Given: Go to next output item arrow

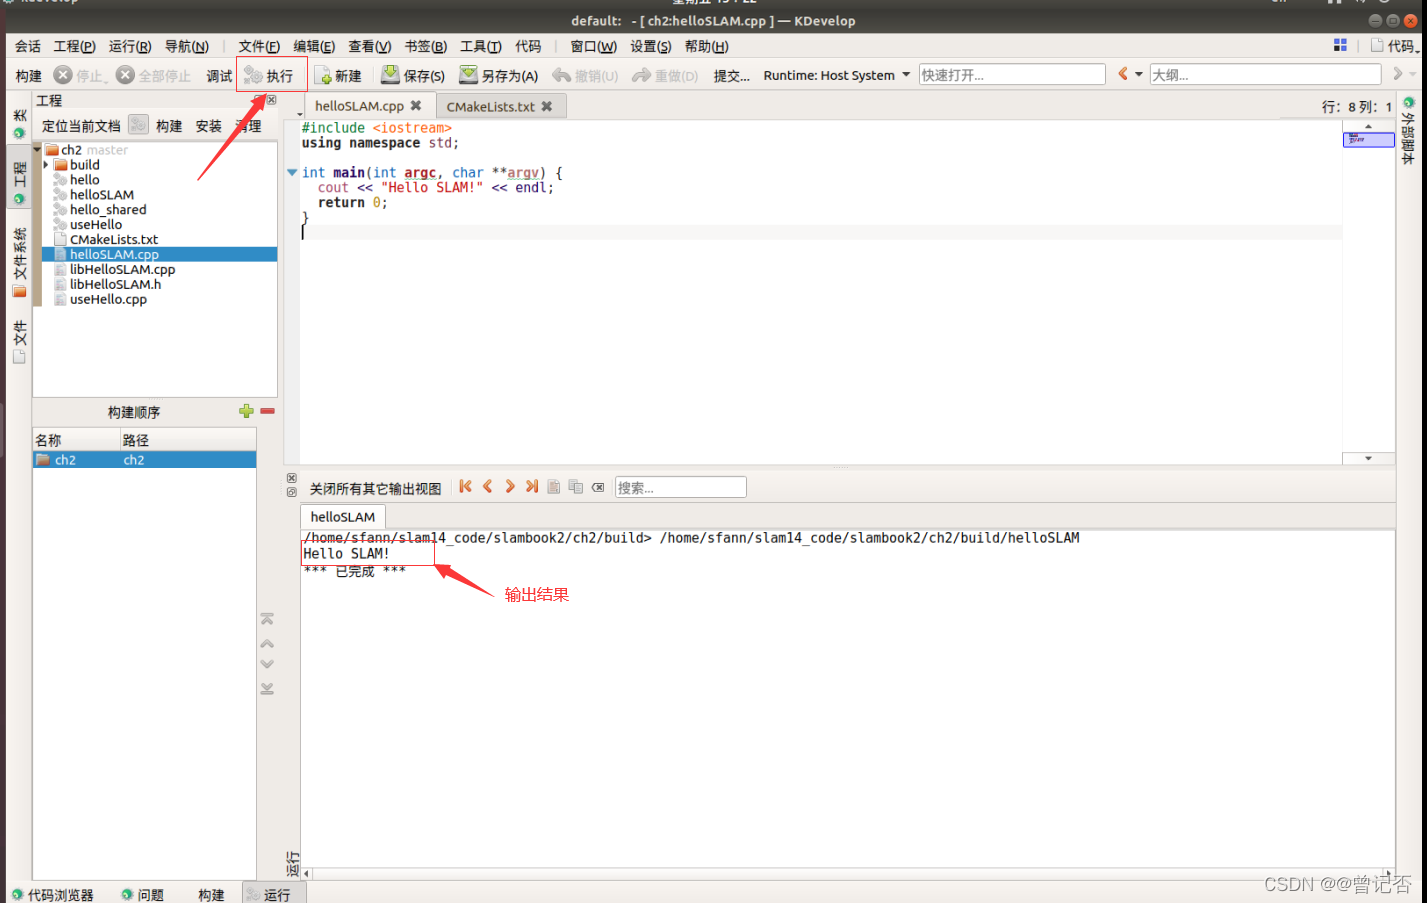Looking at the screenshot, I should point(510,487).
